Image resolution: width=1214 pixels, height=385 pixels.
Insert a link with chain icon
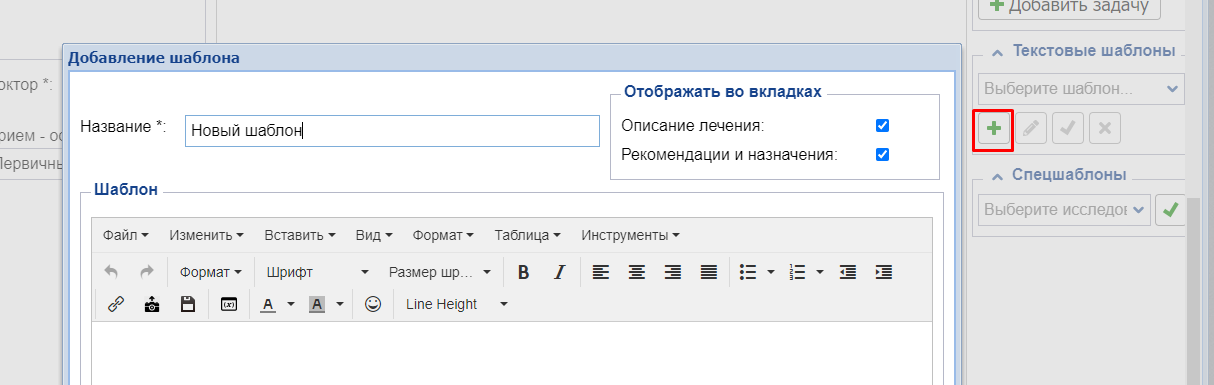115,304
